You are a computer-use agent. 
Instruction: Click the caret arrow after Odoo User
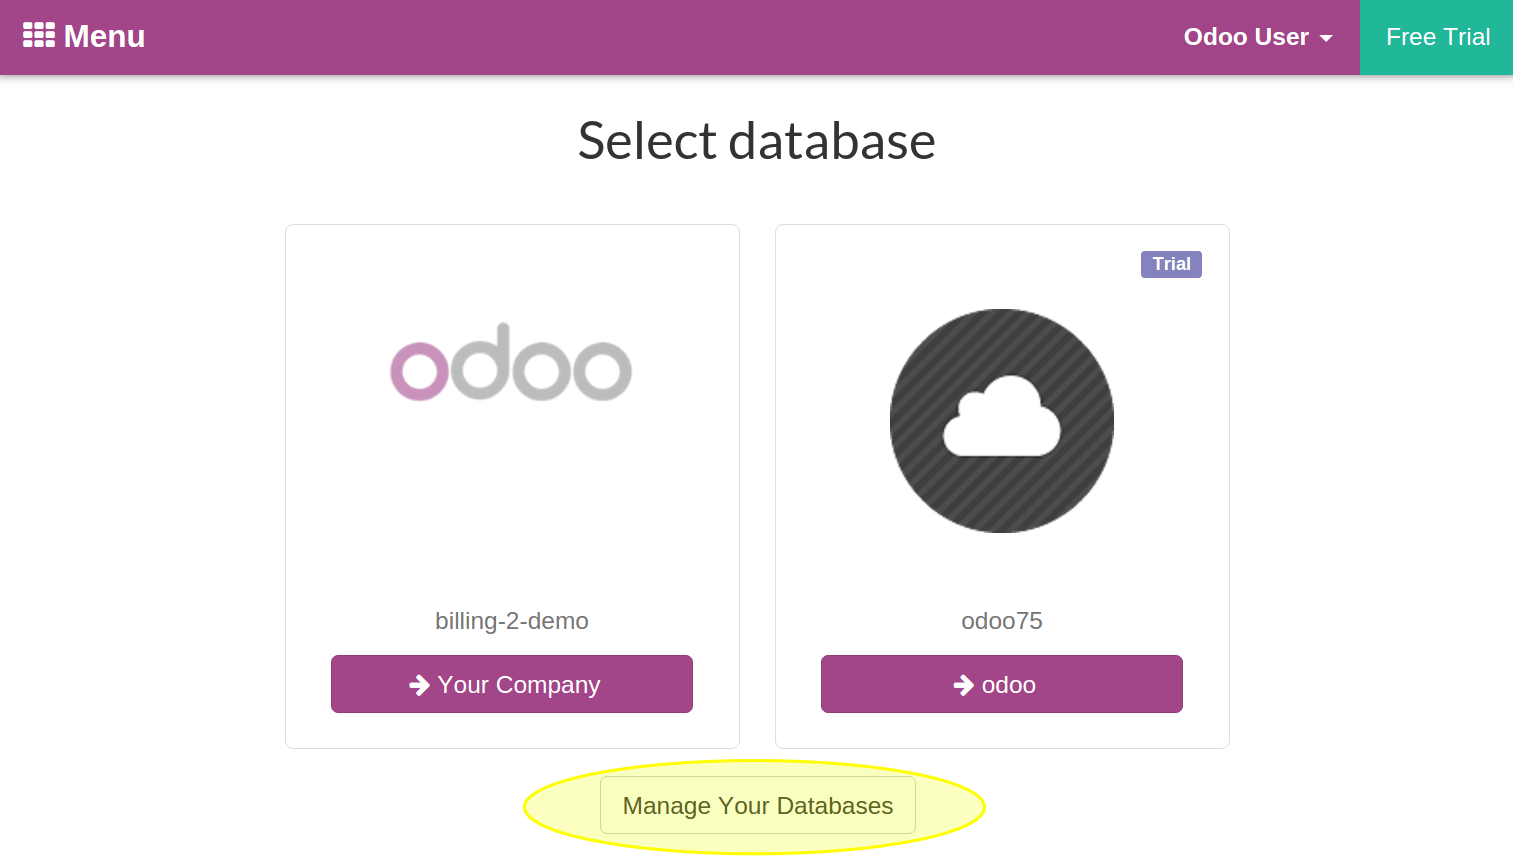pos(1326,39)
